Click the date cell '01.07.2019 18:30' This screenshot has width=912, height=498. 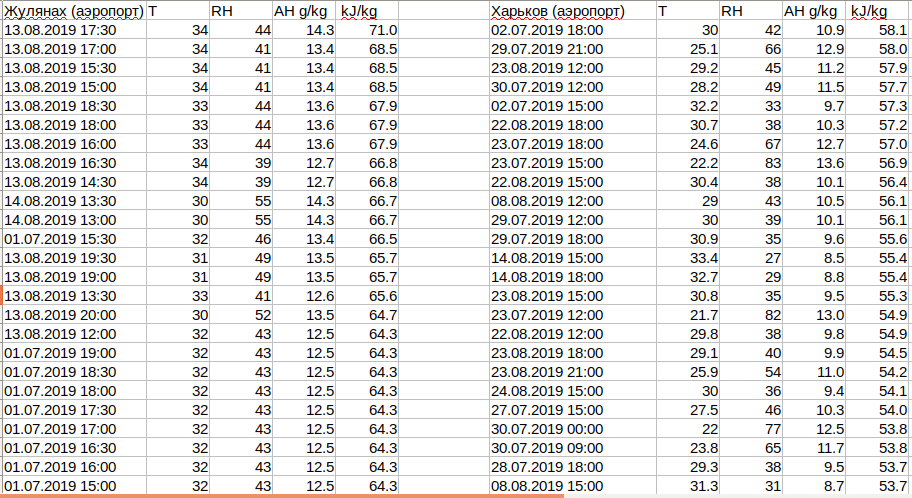74,372
